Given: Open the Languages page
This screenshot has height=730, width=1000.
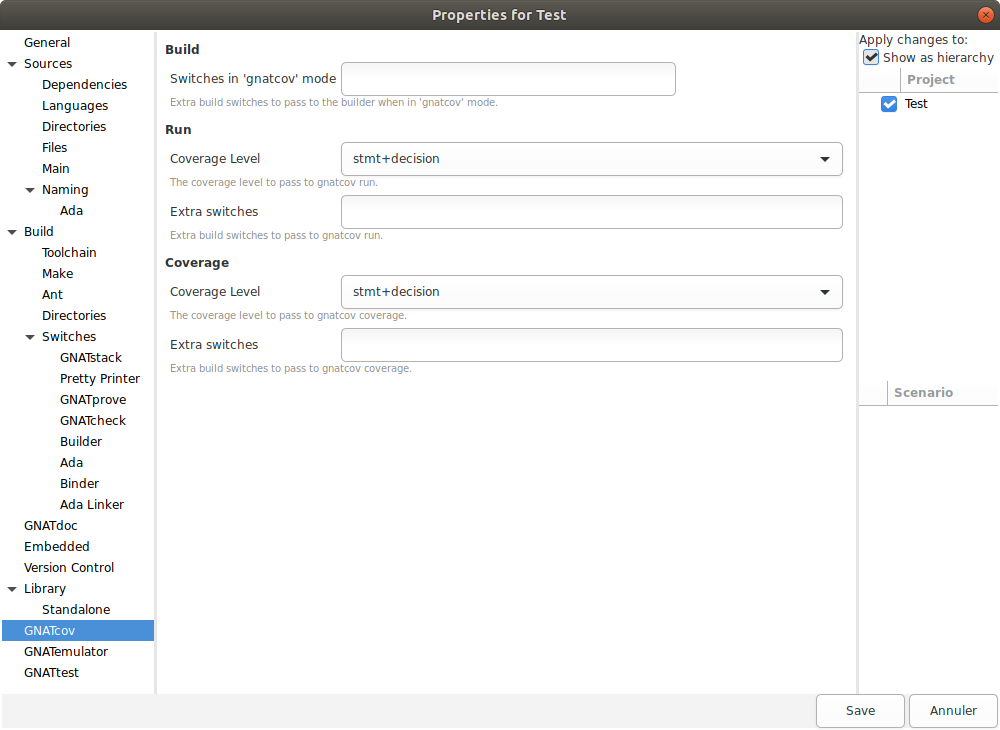Looking at the screenshot, I should 75,106.
